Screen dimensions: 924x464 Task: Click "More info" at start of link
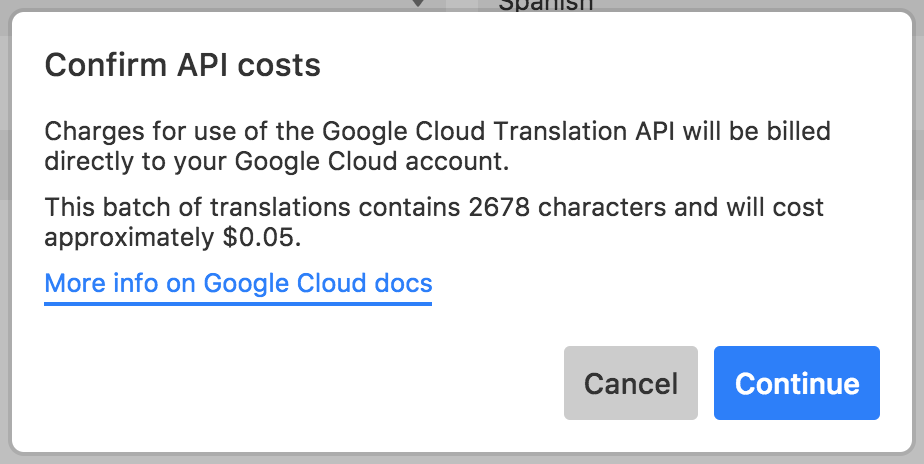pyautogui.click(x=103, y=284)
